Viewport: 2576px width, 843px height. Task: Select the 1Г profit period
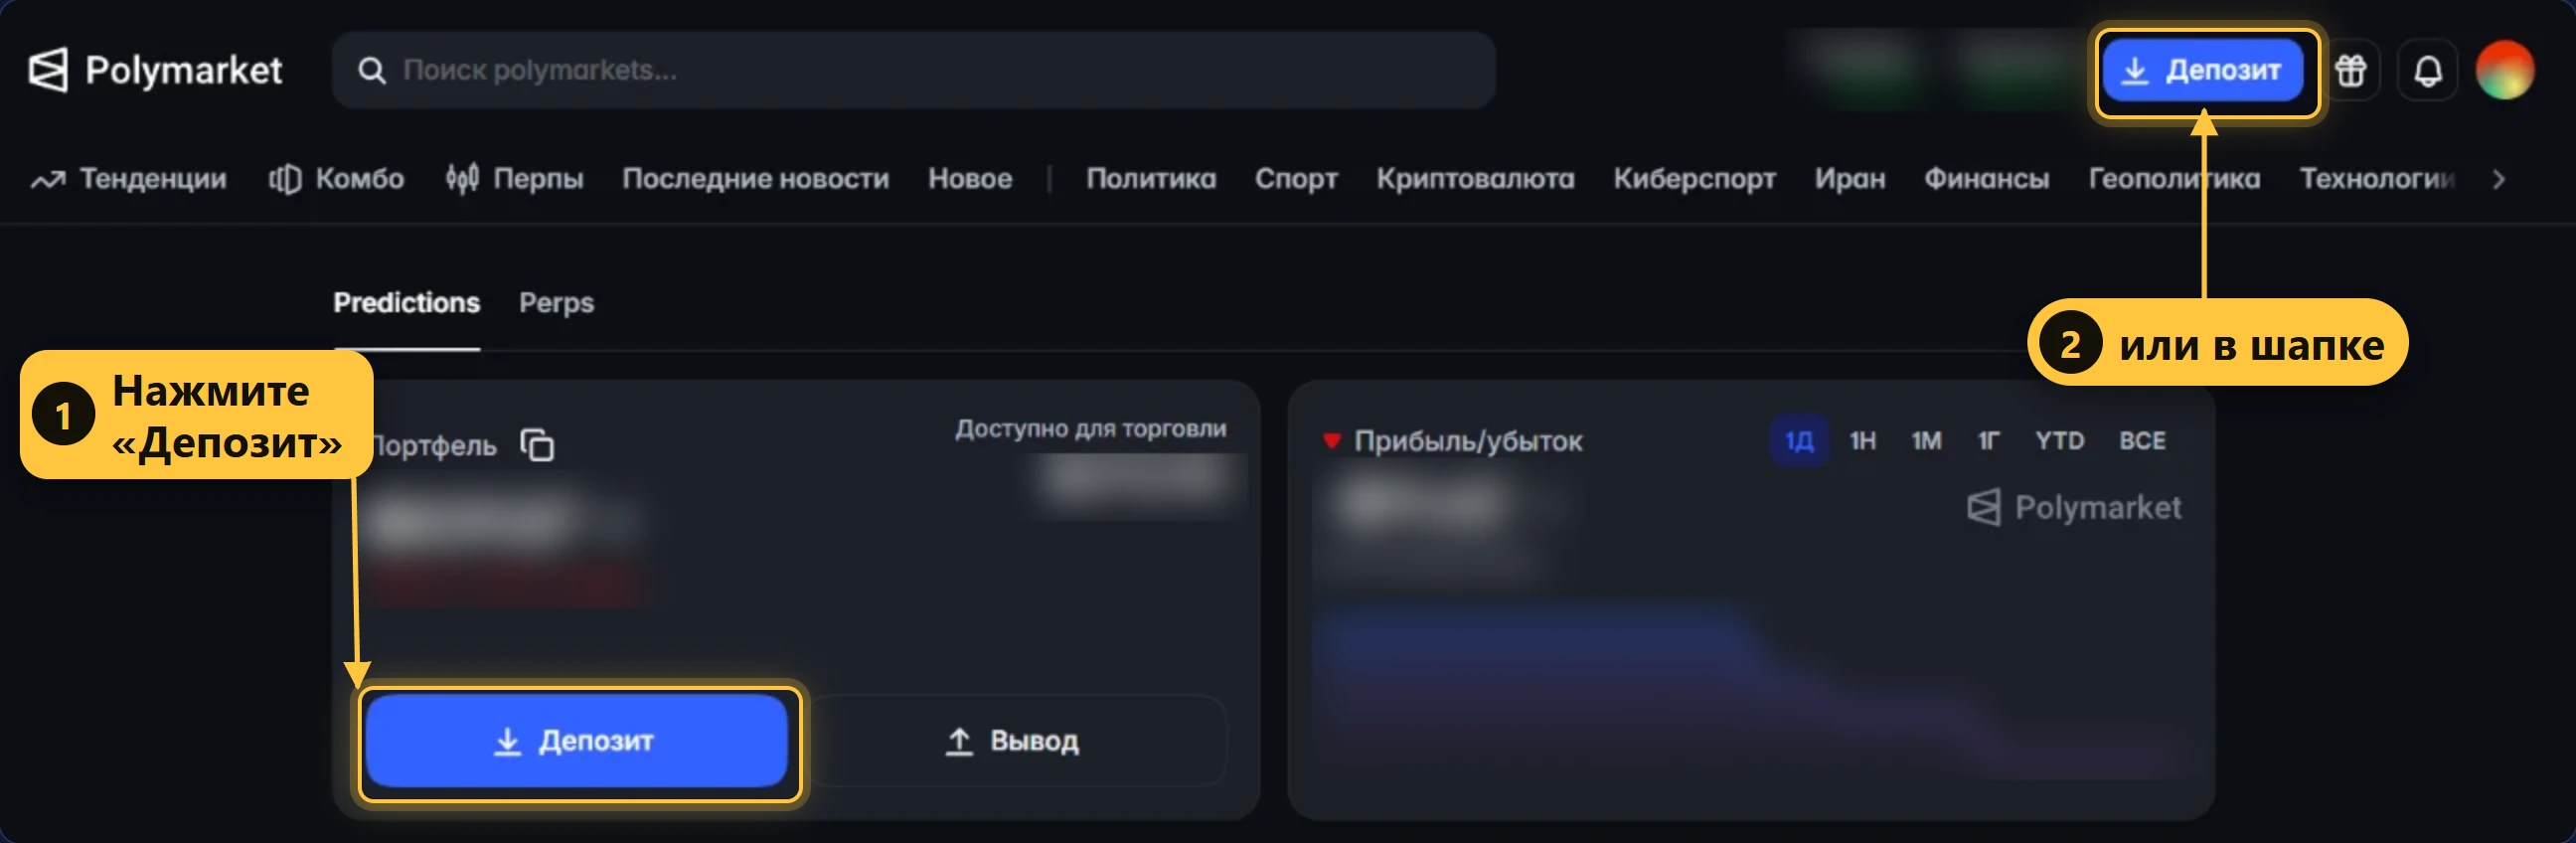coord(1988,441)
